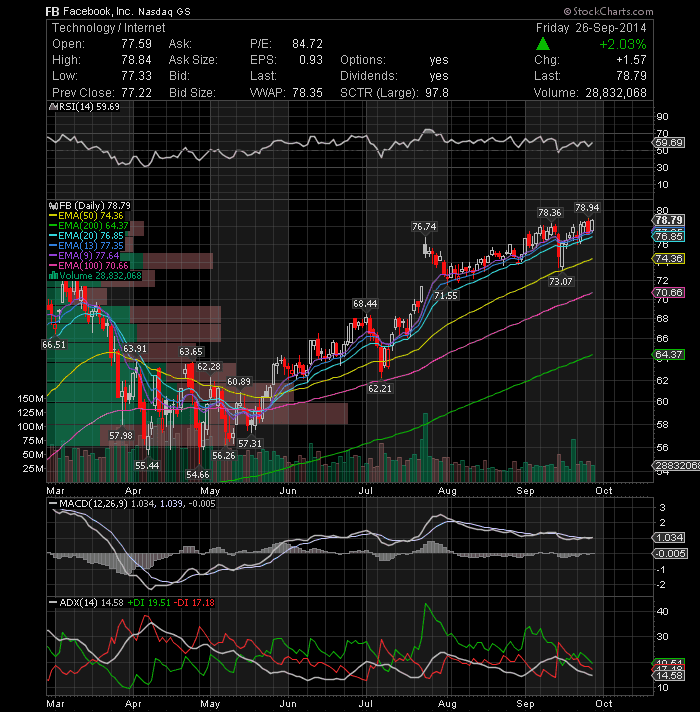Image resolution: width=700 pixels, height=712 pixels.
Task: Click the 14.58 tag on ADX axis
Action: coord(669,676)
